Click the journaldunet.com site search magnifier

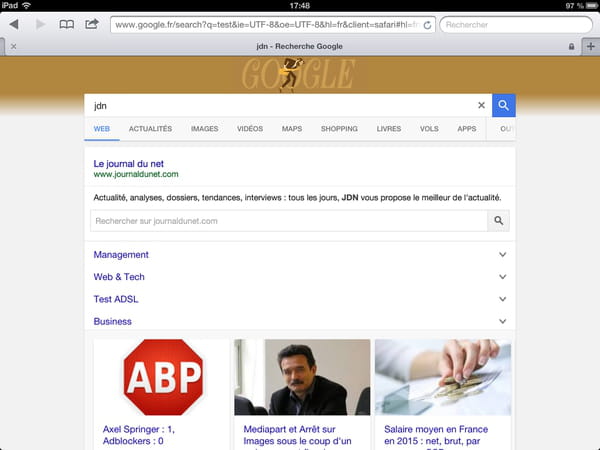point(498,221)
